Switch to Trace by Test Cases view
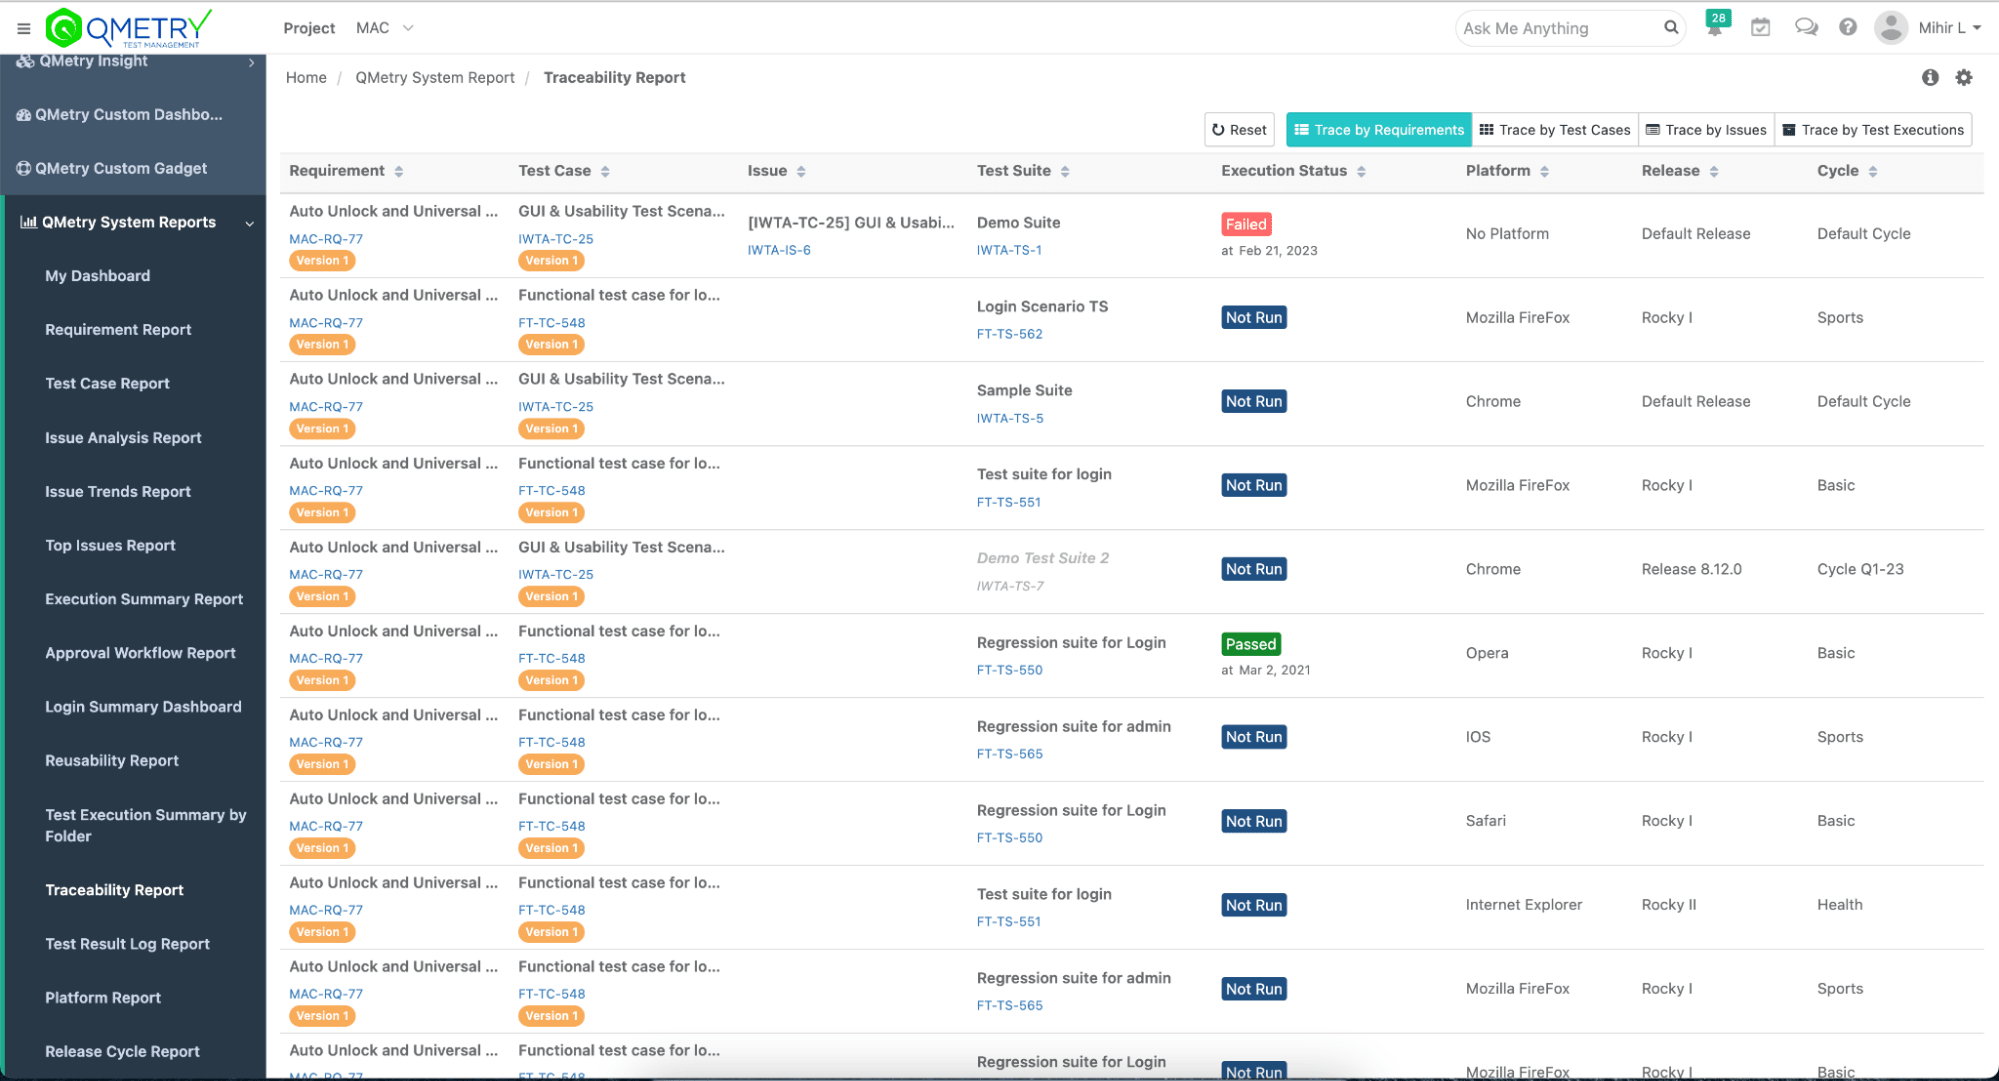Screen dimensions: 1999x1081 (1555, 129)
